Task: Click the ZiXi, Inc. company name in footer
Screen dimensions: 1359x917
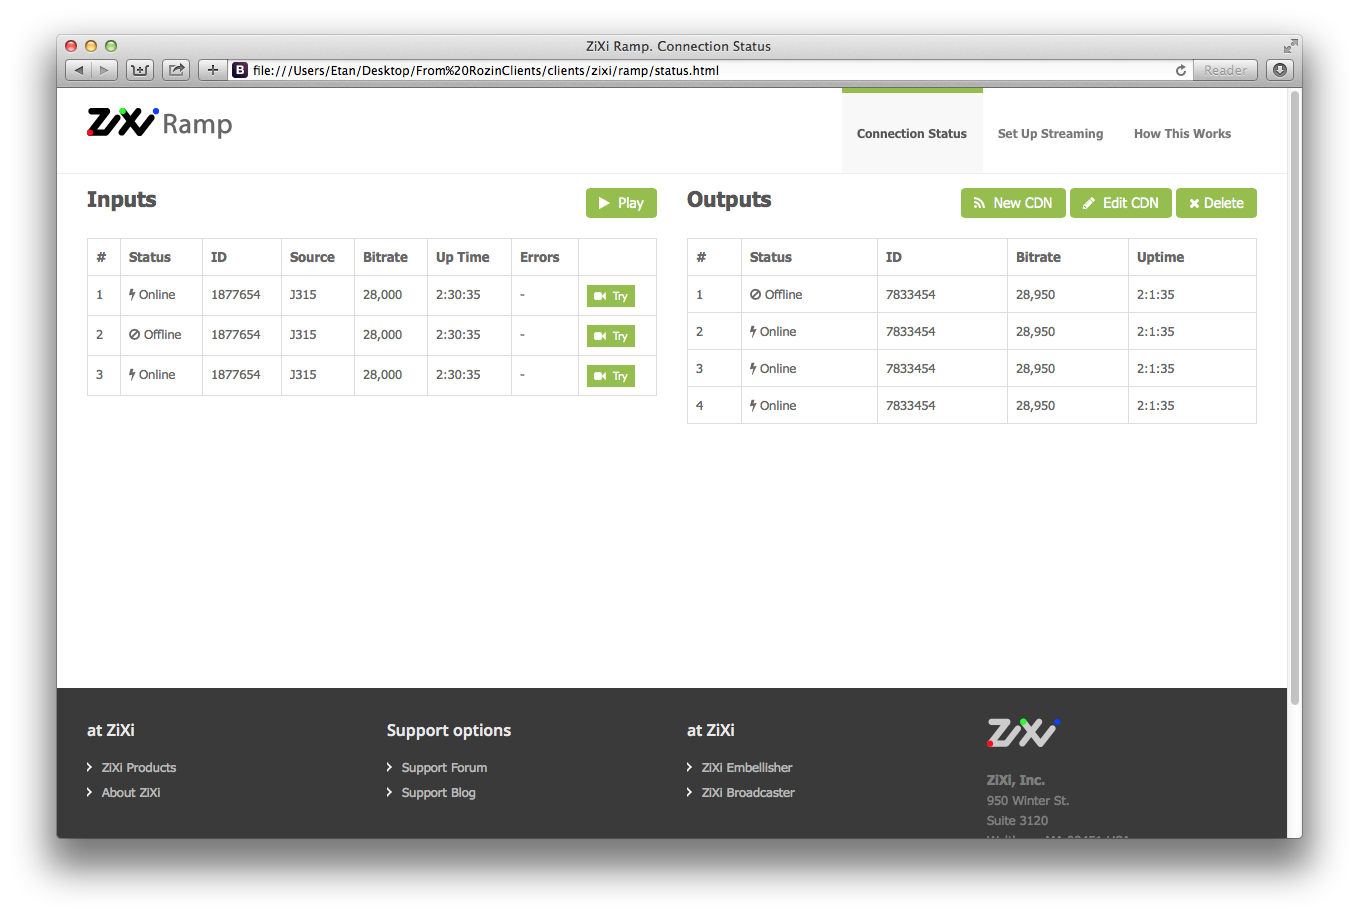Action: [1016, 780]
